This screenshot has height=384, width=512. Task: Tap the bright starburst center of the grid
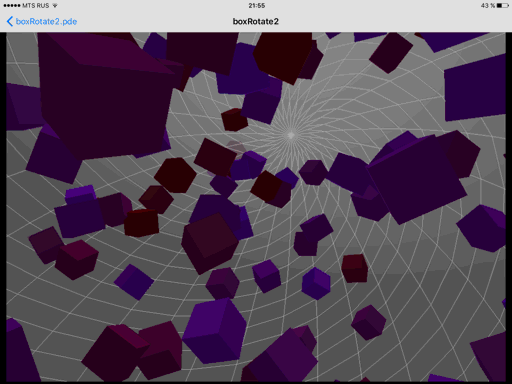pyautogui.click(x=291, y=135)
